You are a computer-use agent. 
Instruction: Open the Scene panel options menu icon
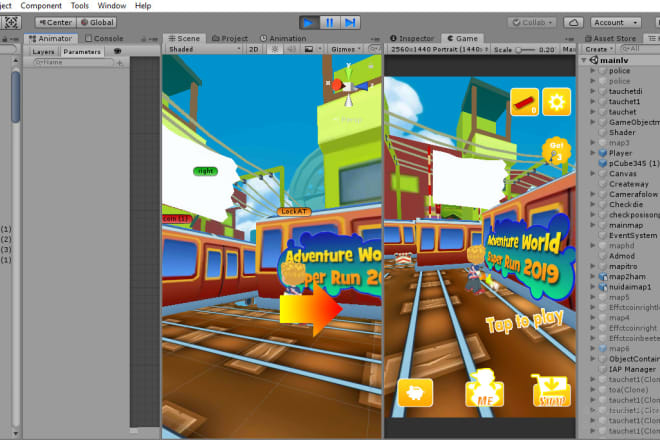point(375,39)
